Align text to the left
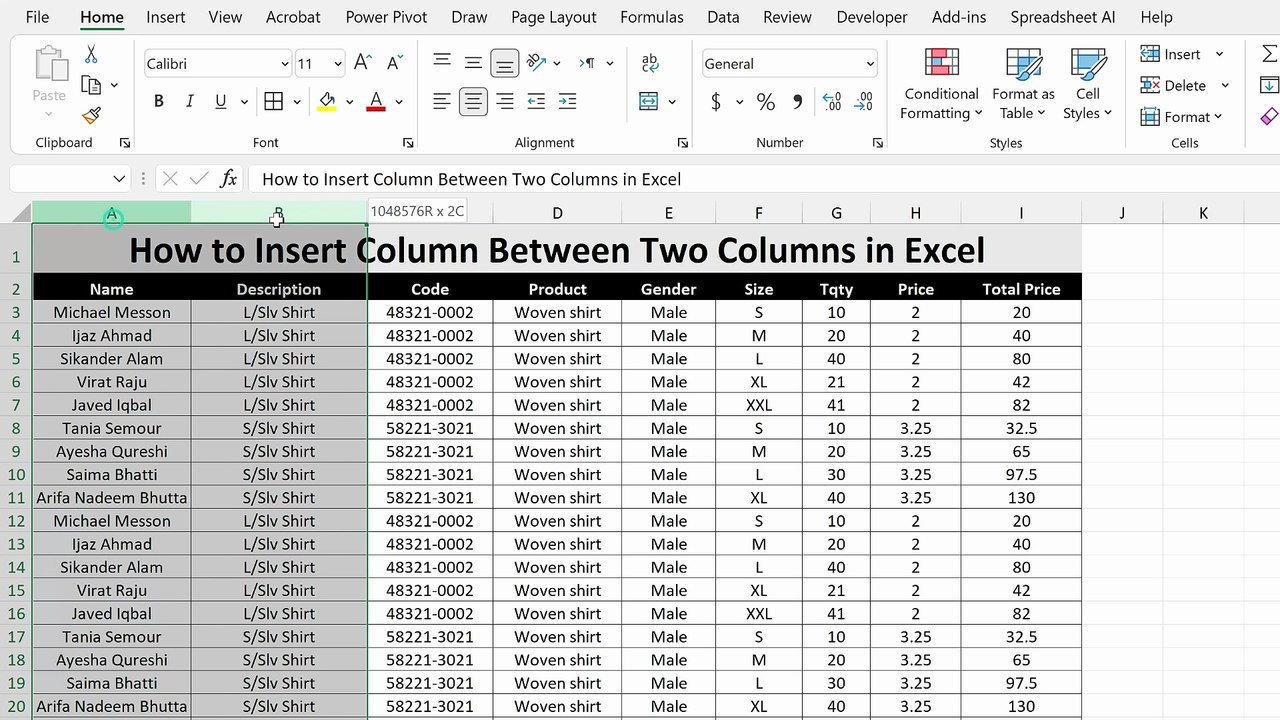 (x=441, y=101)
